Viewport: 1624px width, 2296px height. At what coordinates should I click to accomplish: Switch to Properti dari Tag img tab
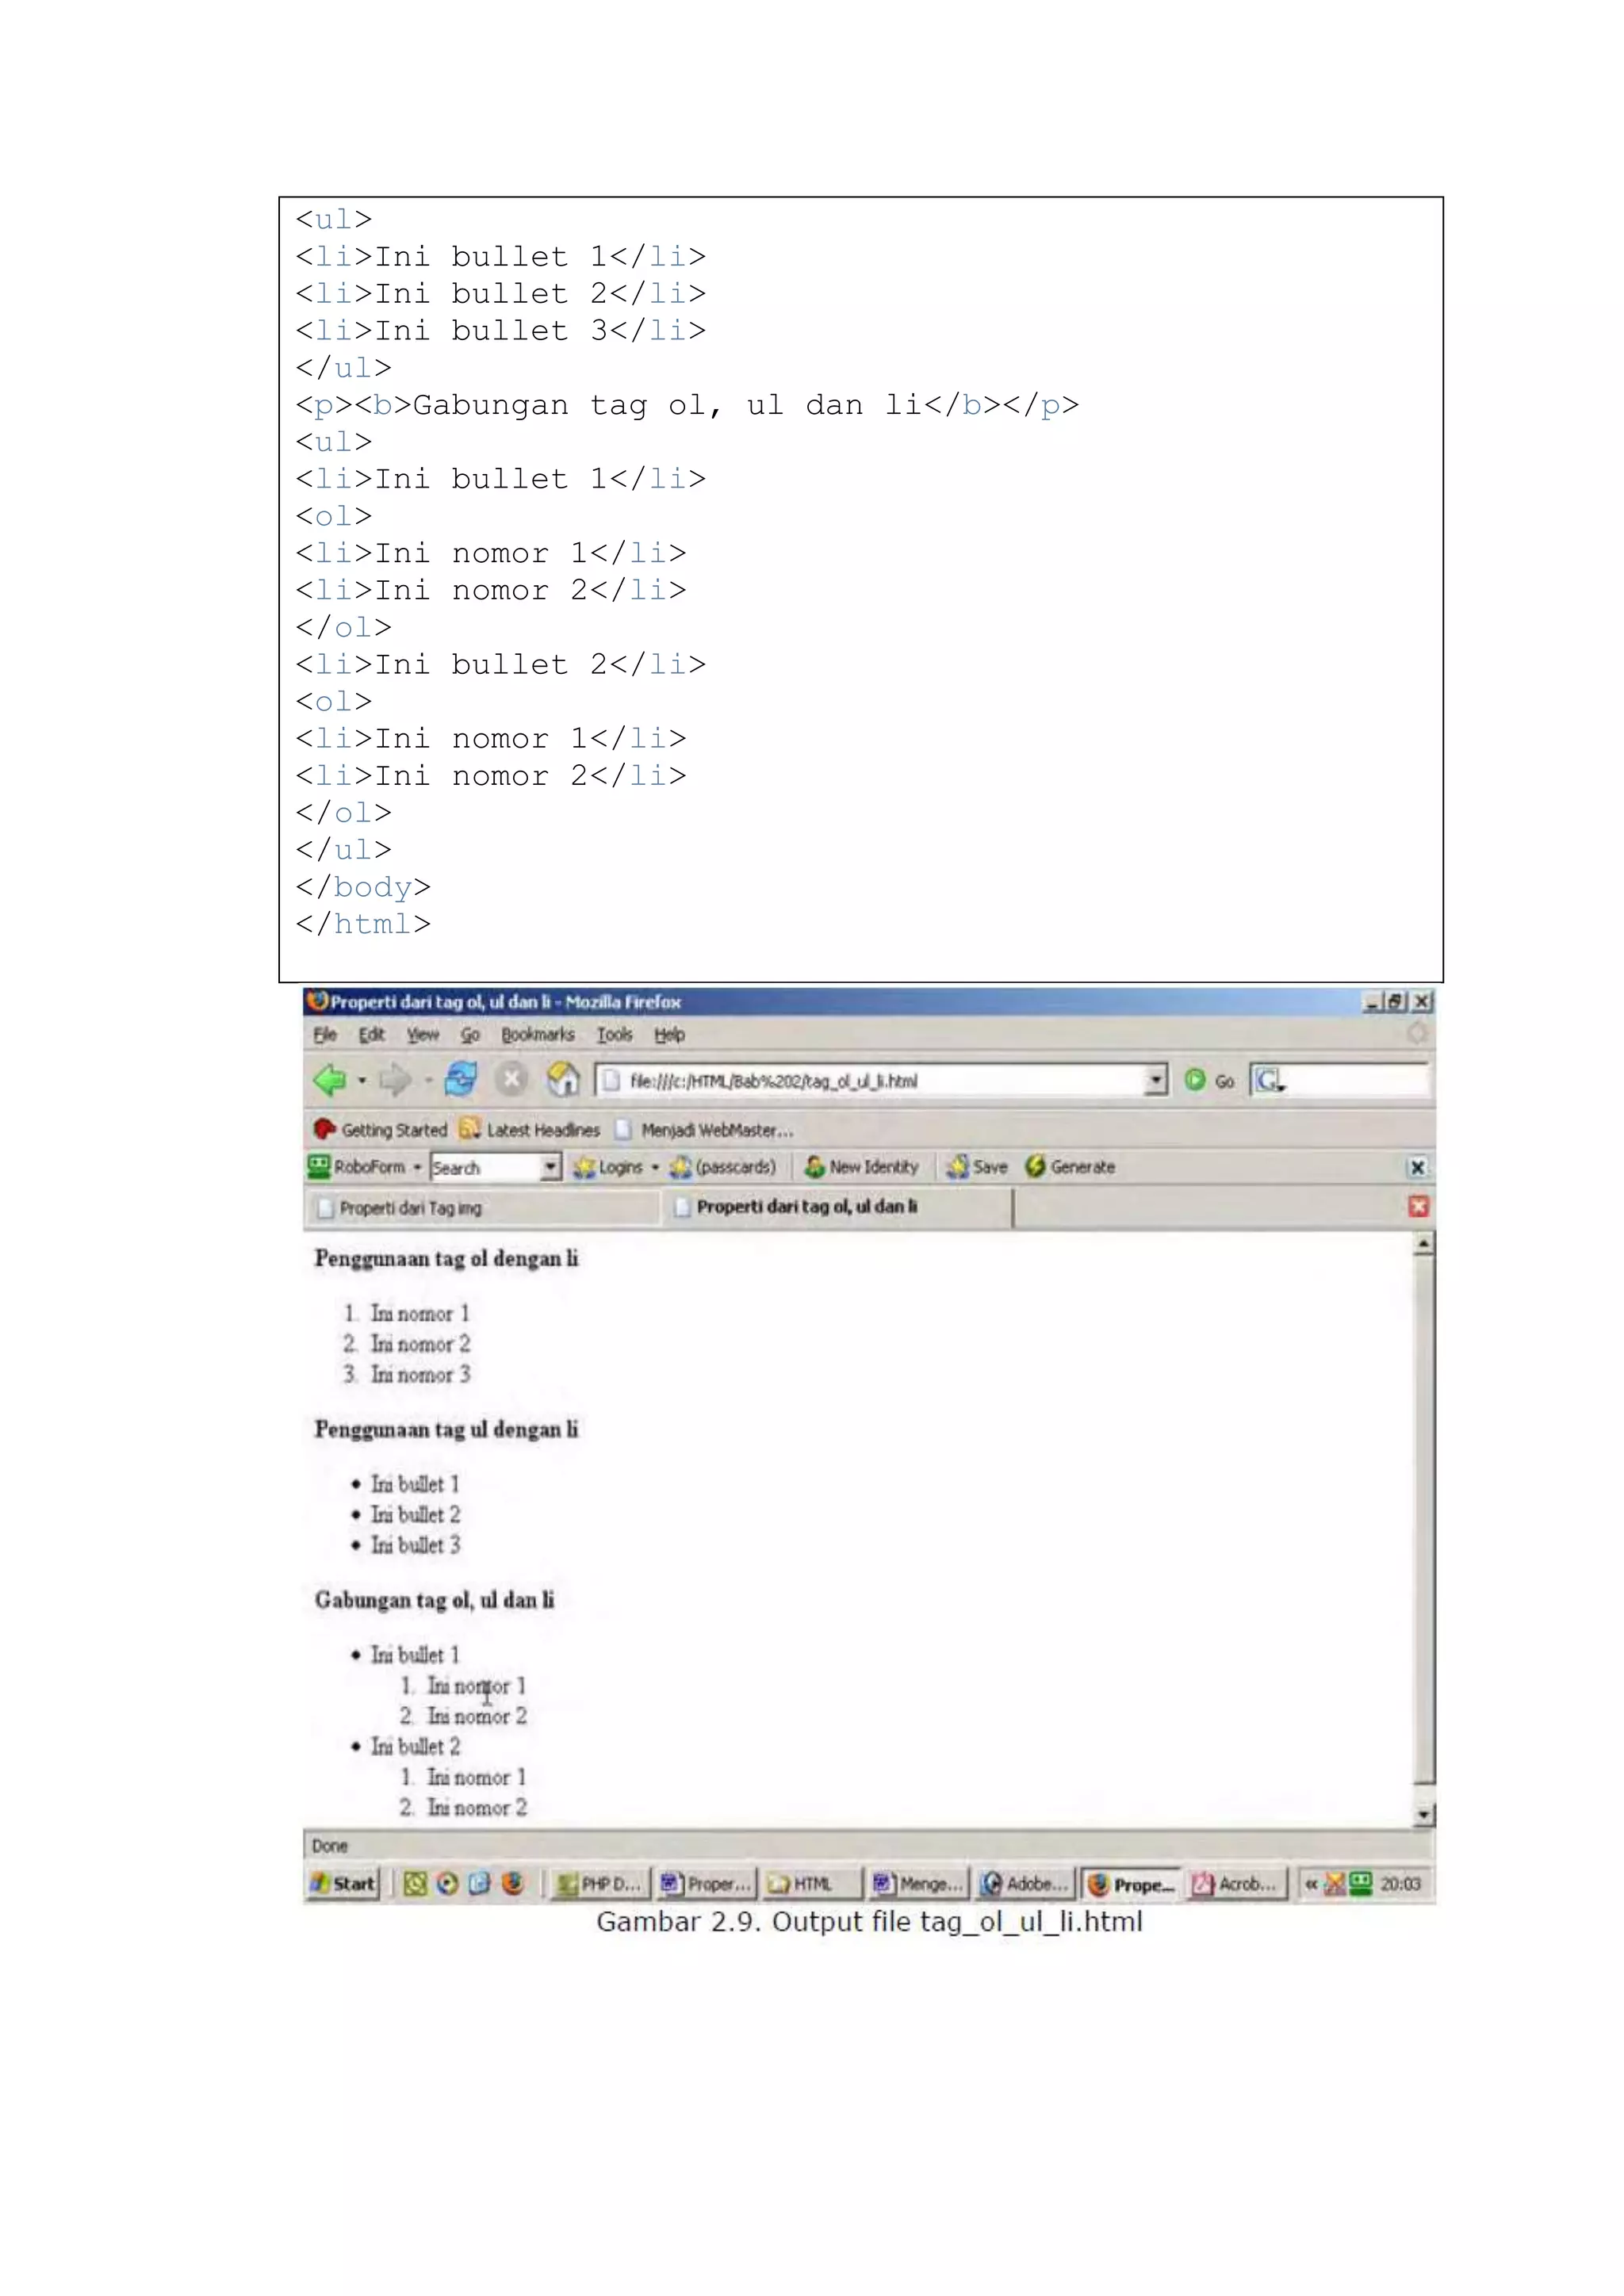(410, 1208)
